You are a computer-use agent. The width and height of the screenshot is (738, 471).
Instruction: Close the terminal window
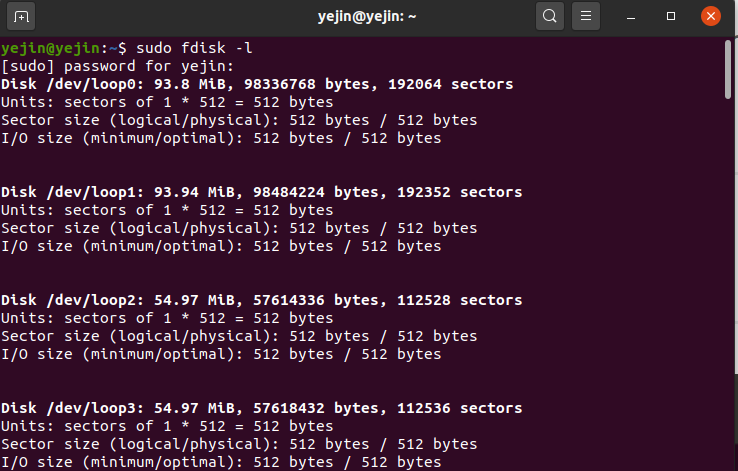pyautogui.click(x=711, y=16)
